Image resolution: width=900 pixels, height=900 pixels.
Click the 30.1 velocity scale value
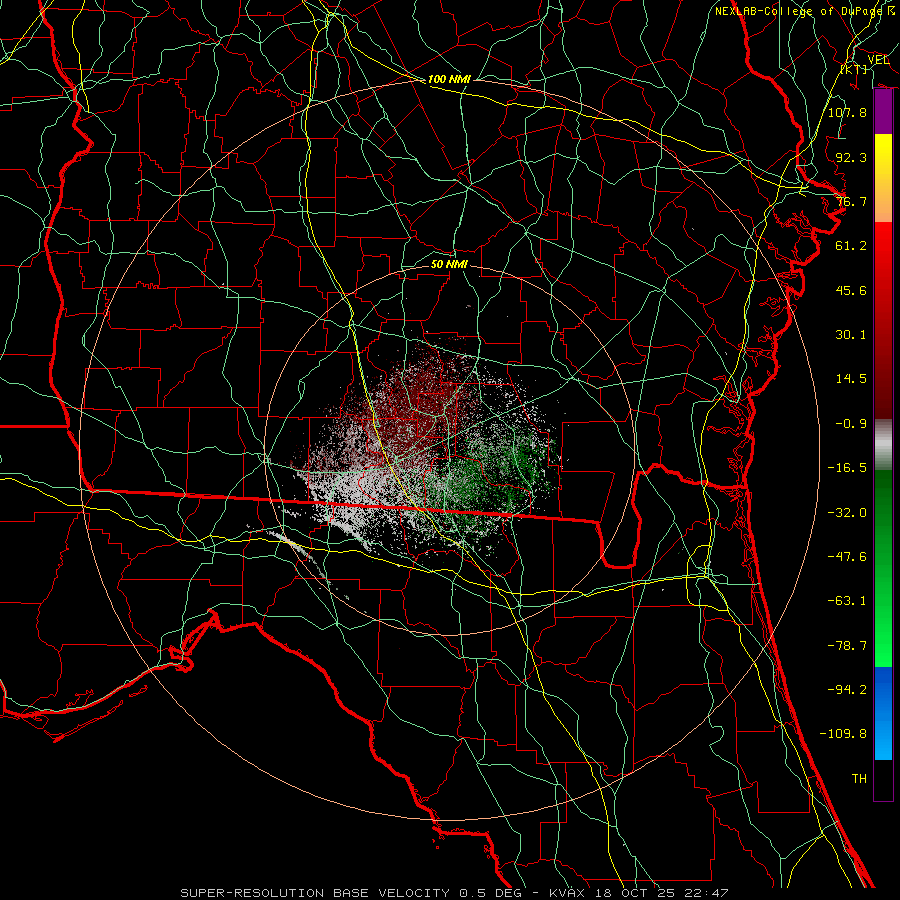point(851,335)
